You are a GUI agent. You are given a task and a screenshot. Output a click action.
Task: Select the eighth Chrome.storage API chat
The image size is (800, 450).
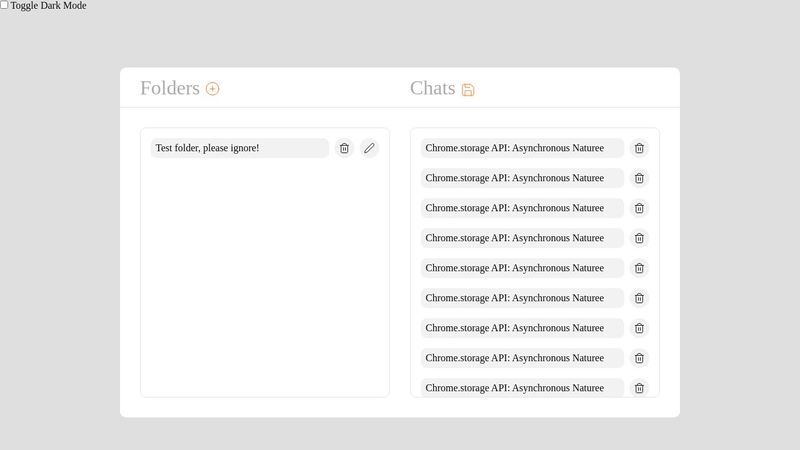point(521,358)
